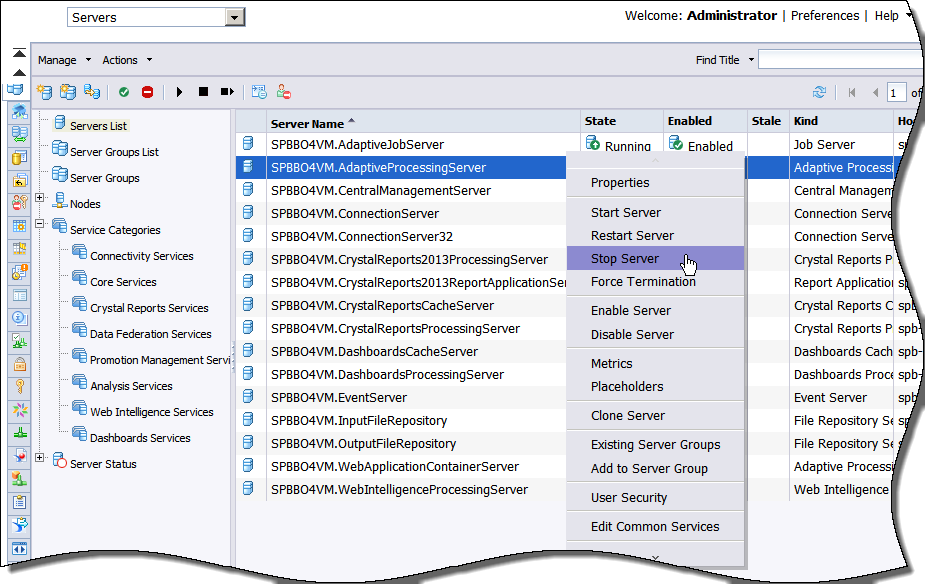Go to the first page arrow
This screenshot has height=584, width=925.
[852, 93]
